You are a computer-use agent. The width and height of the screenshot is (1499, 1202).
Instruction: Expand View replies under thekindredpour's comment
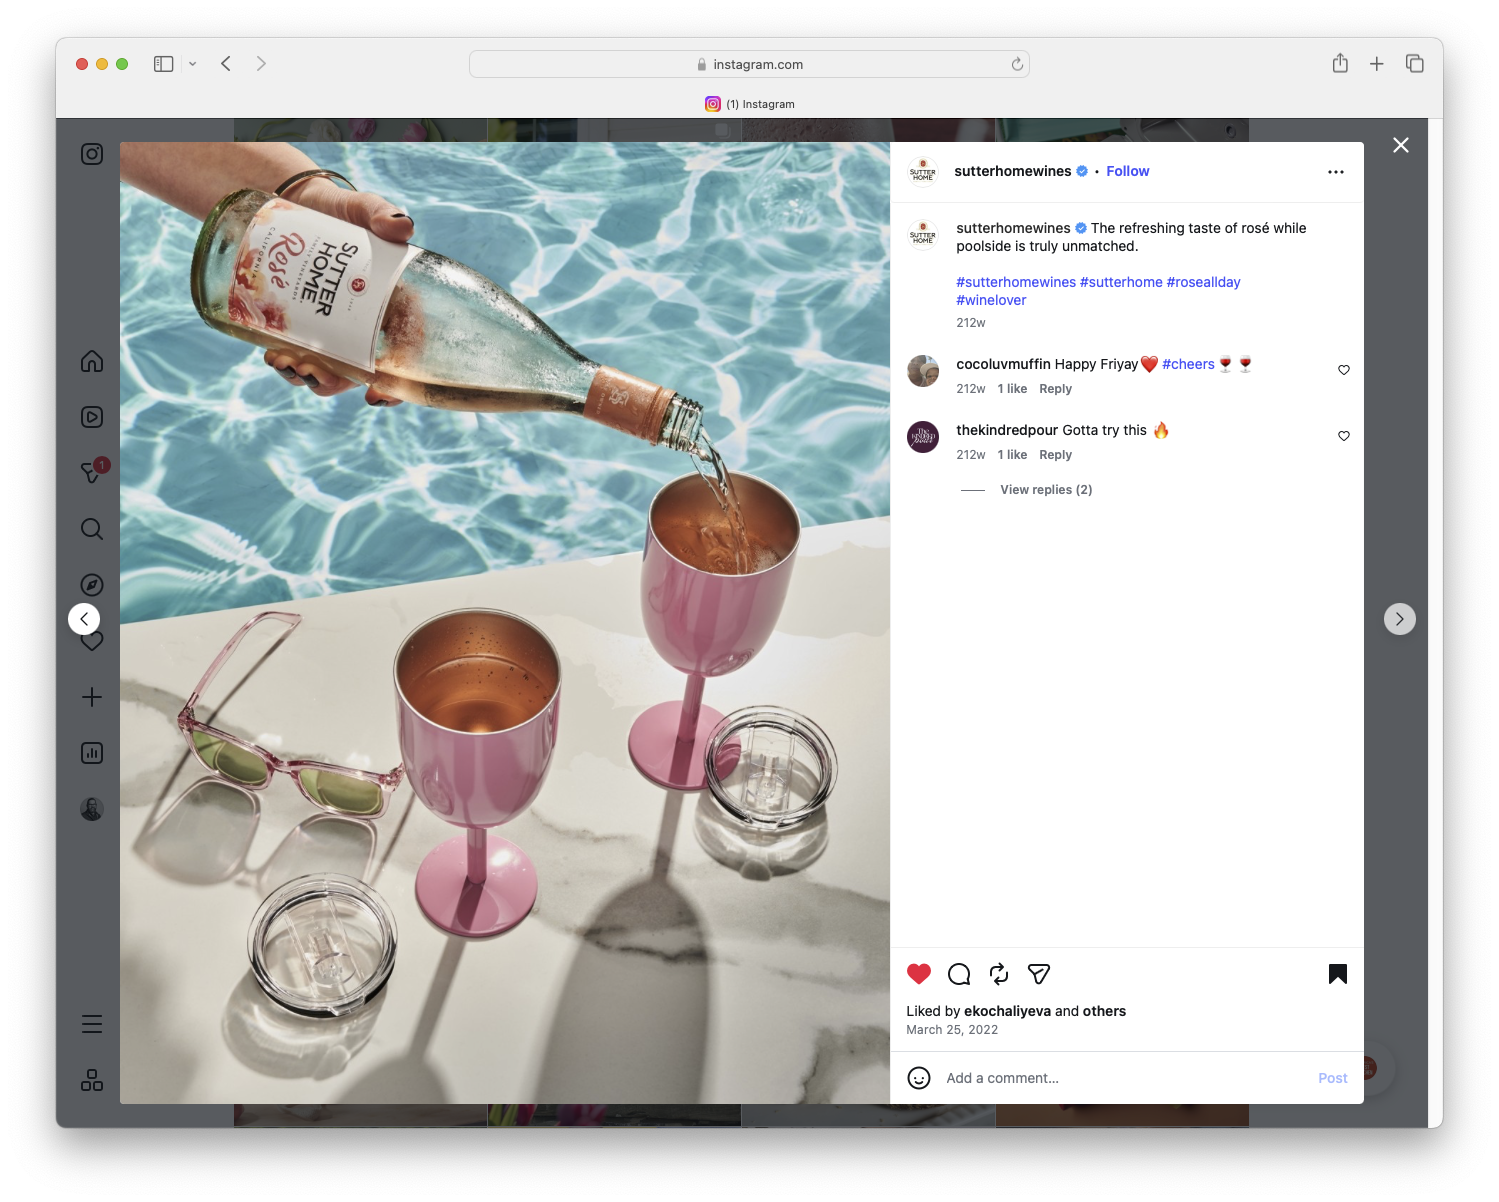[x=1045, y=489]
